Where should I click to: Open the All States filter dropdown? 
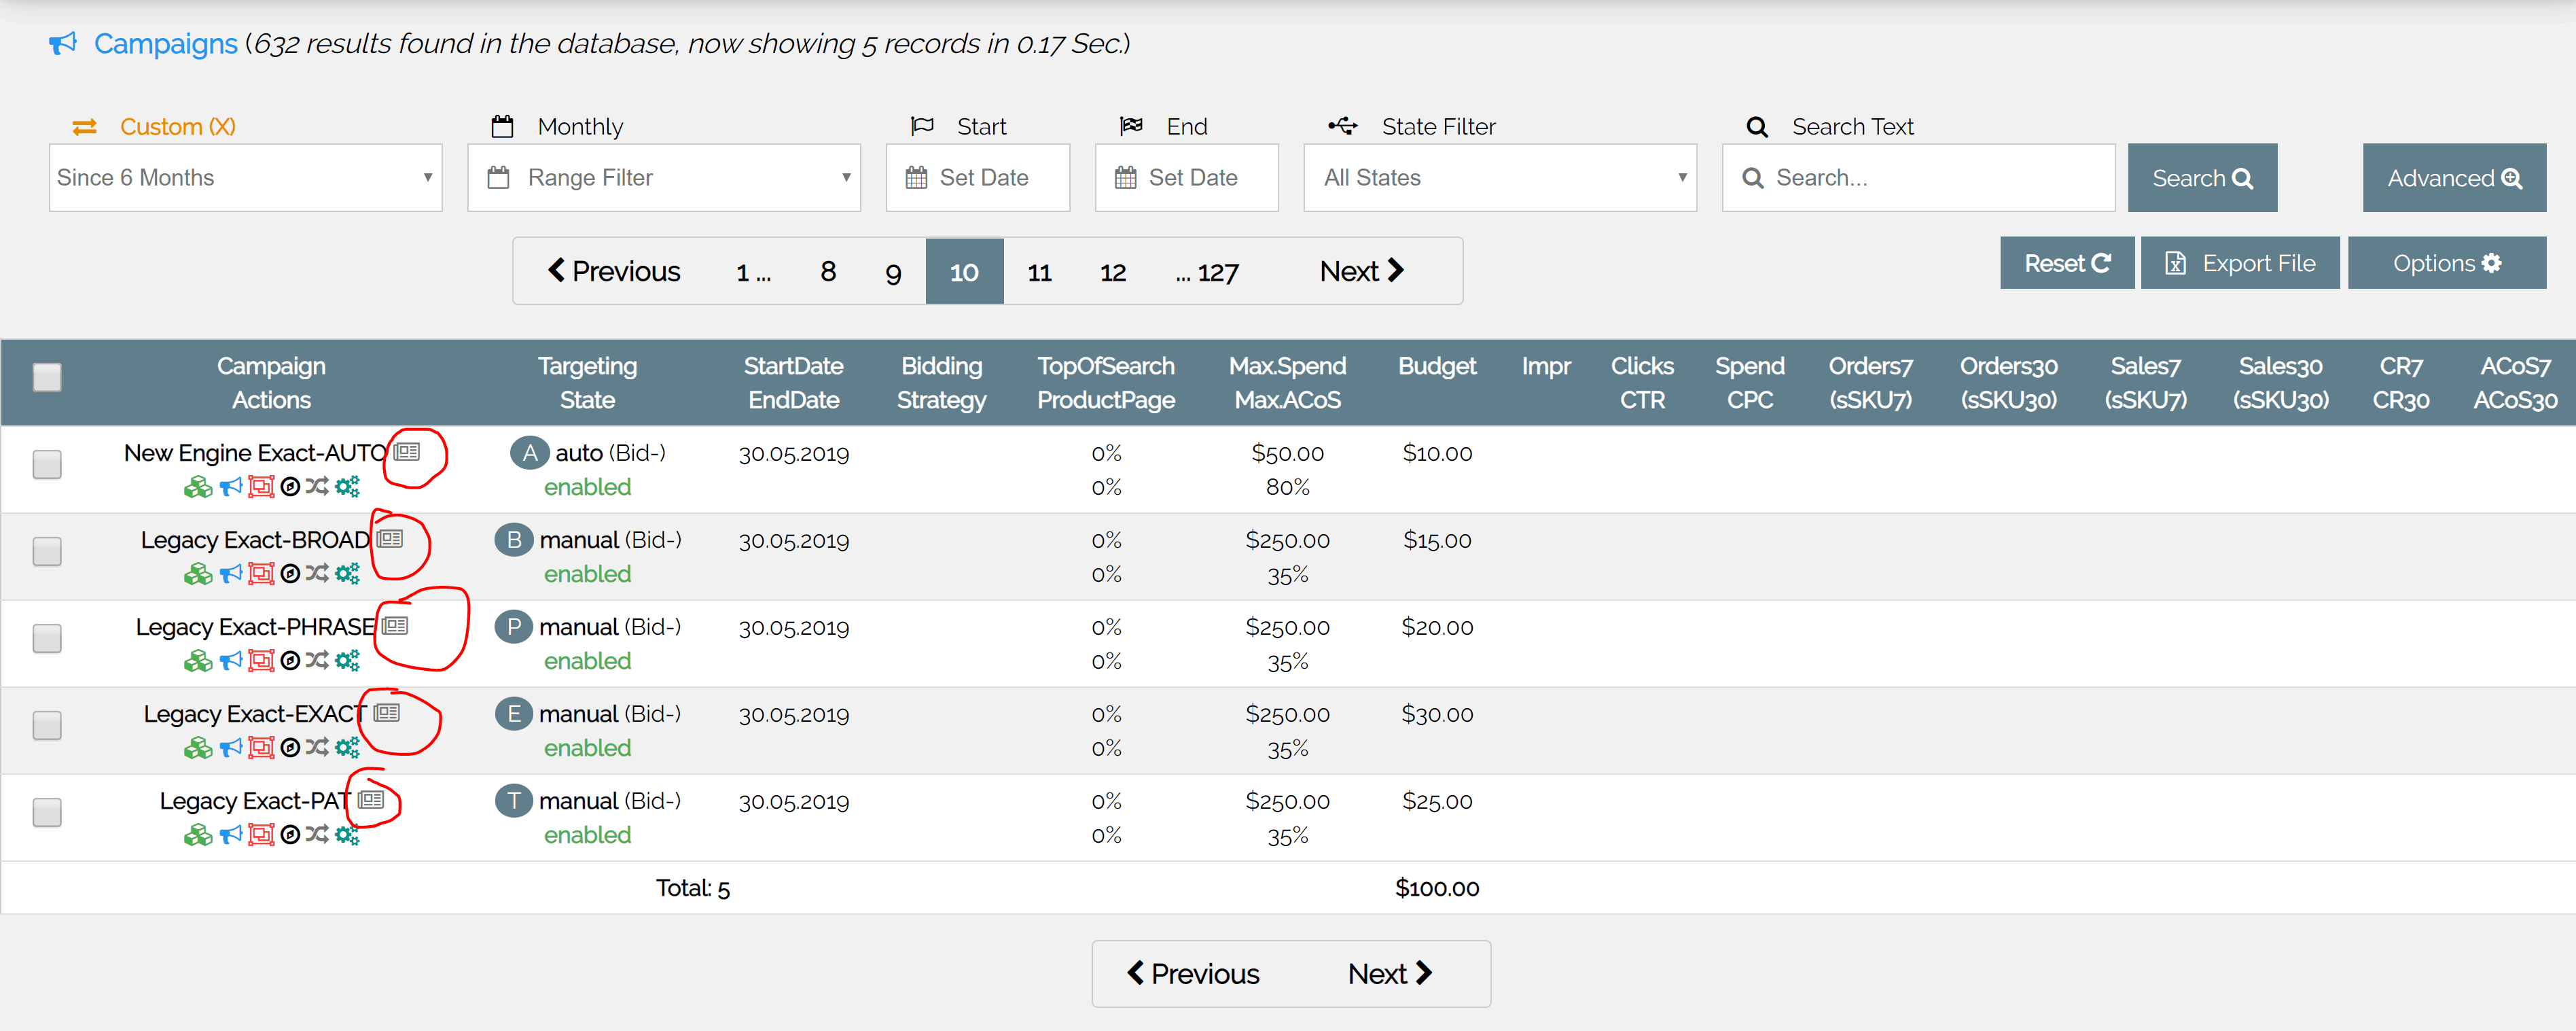click(x=1500, y=178)
